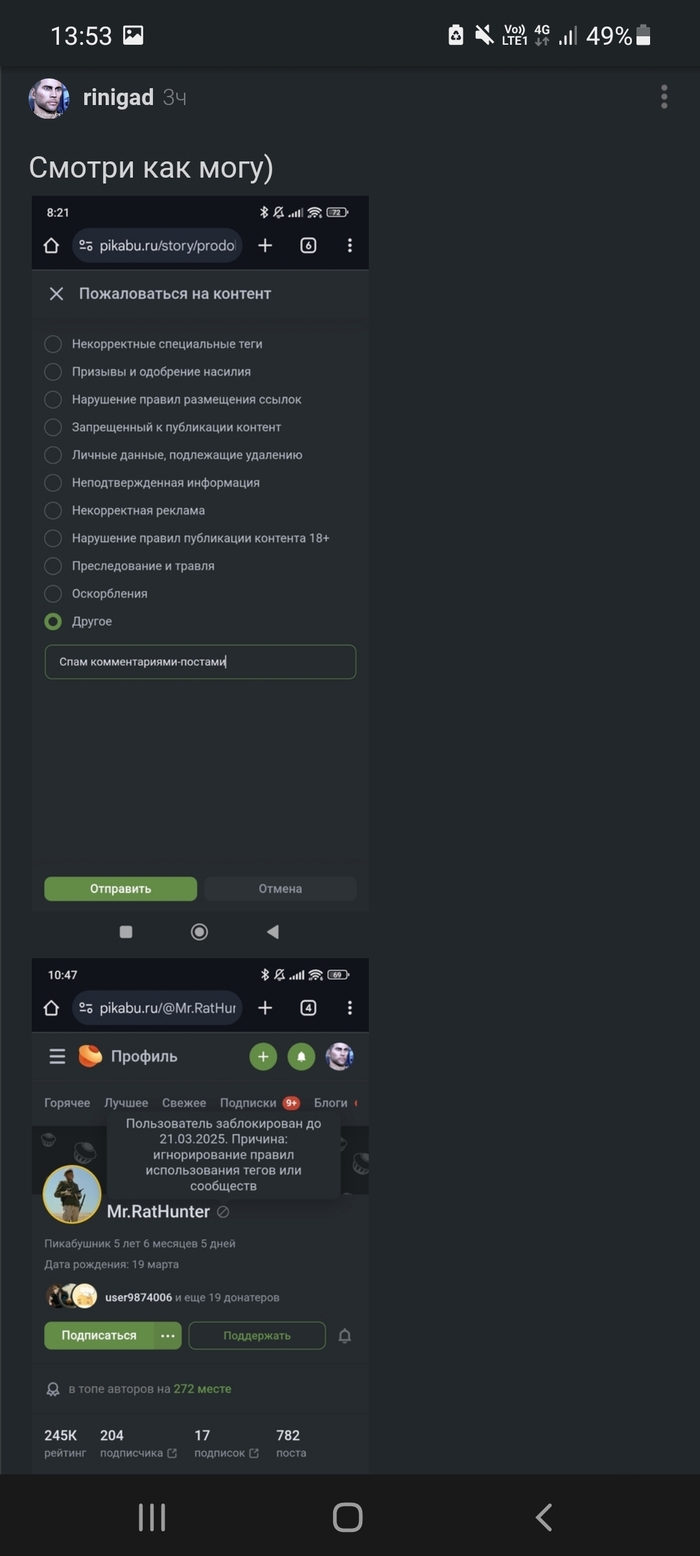Open the green notifications bell icon
Viewport: 700px width, 1556px height.
coord(301,1056)
